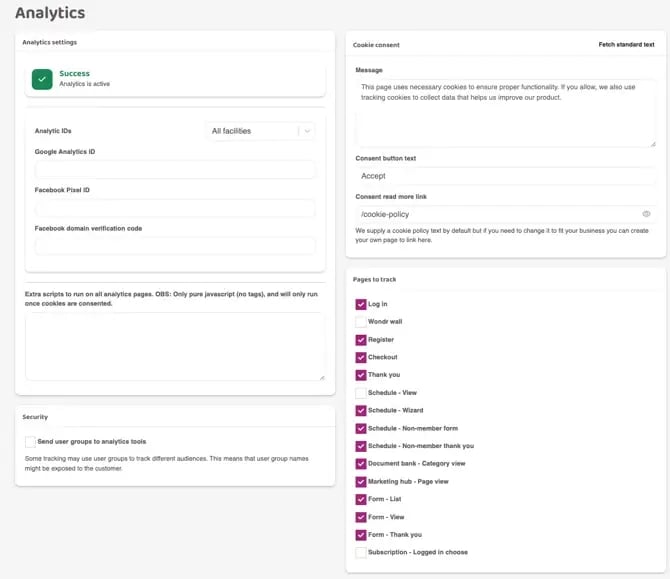Enable tracking for Schedule - View
Screen dimensions: 670x579
[x=361, y=393]
